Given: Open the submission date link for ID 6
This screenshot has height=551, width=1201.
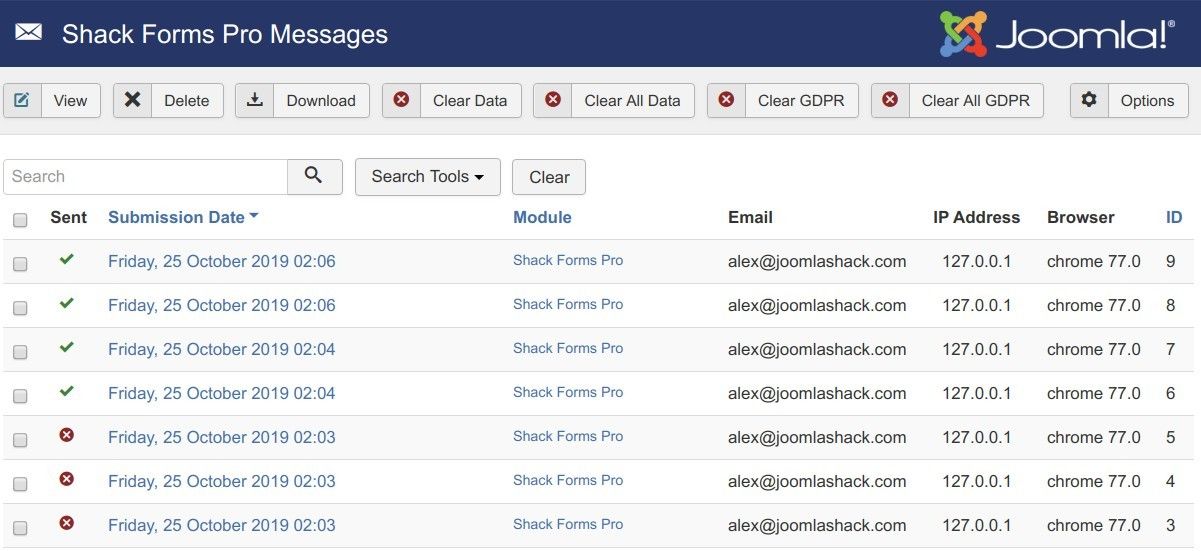Looking at the screenshot, I should click(x=222, y=393).
